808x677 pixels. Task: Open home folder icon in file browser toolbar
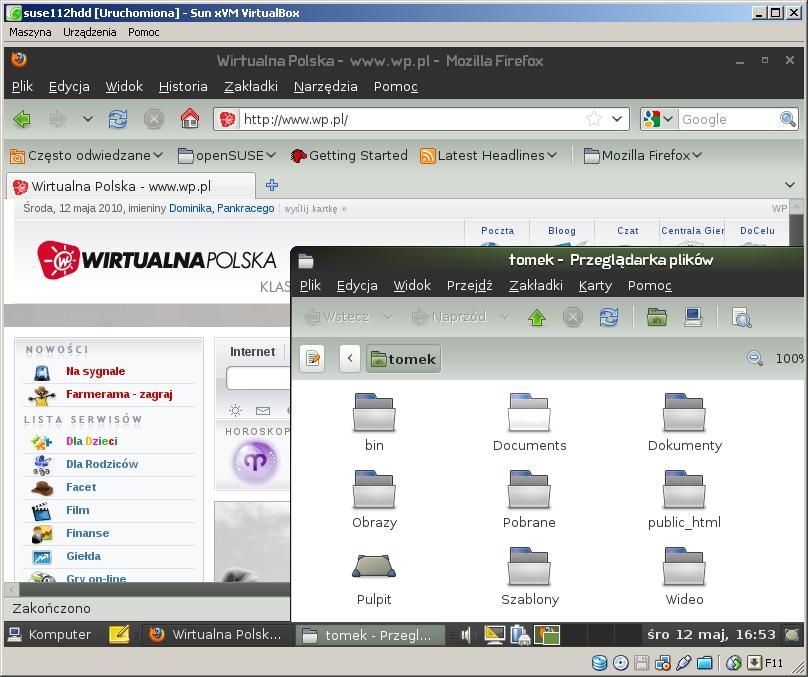point(657,317)
